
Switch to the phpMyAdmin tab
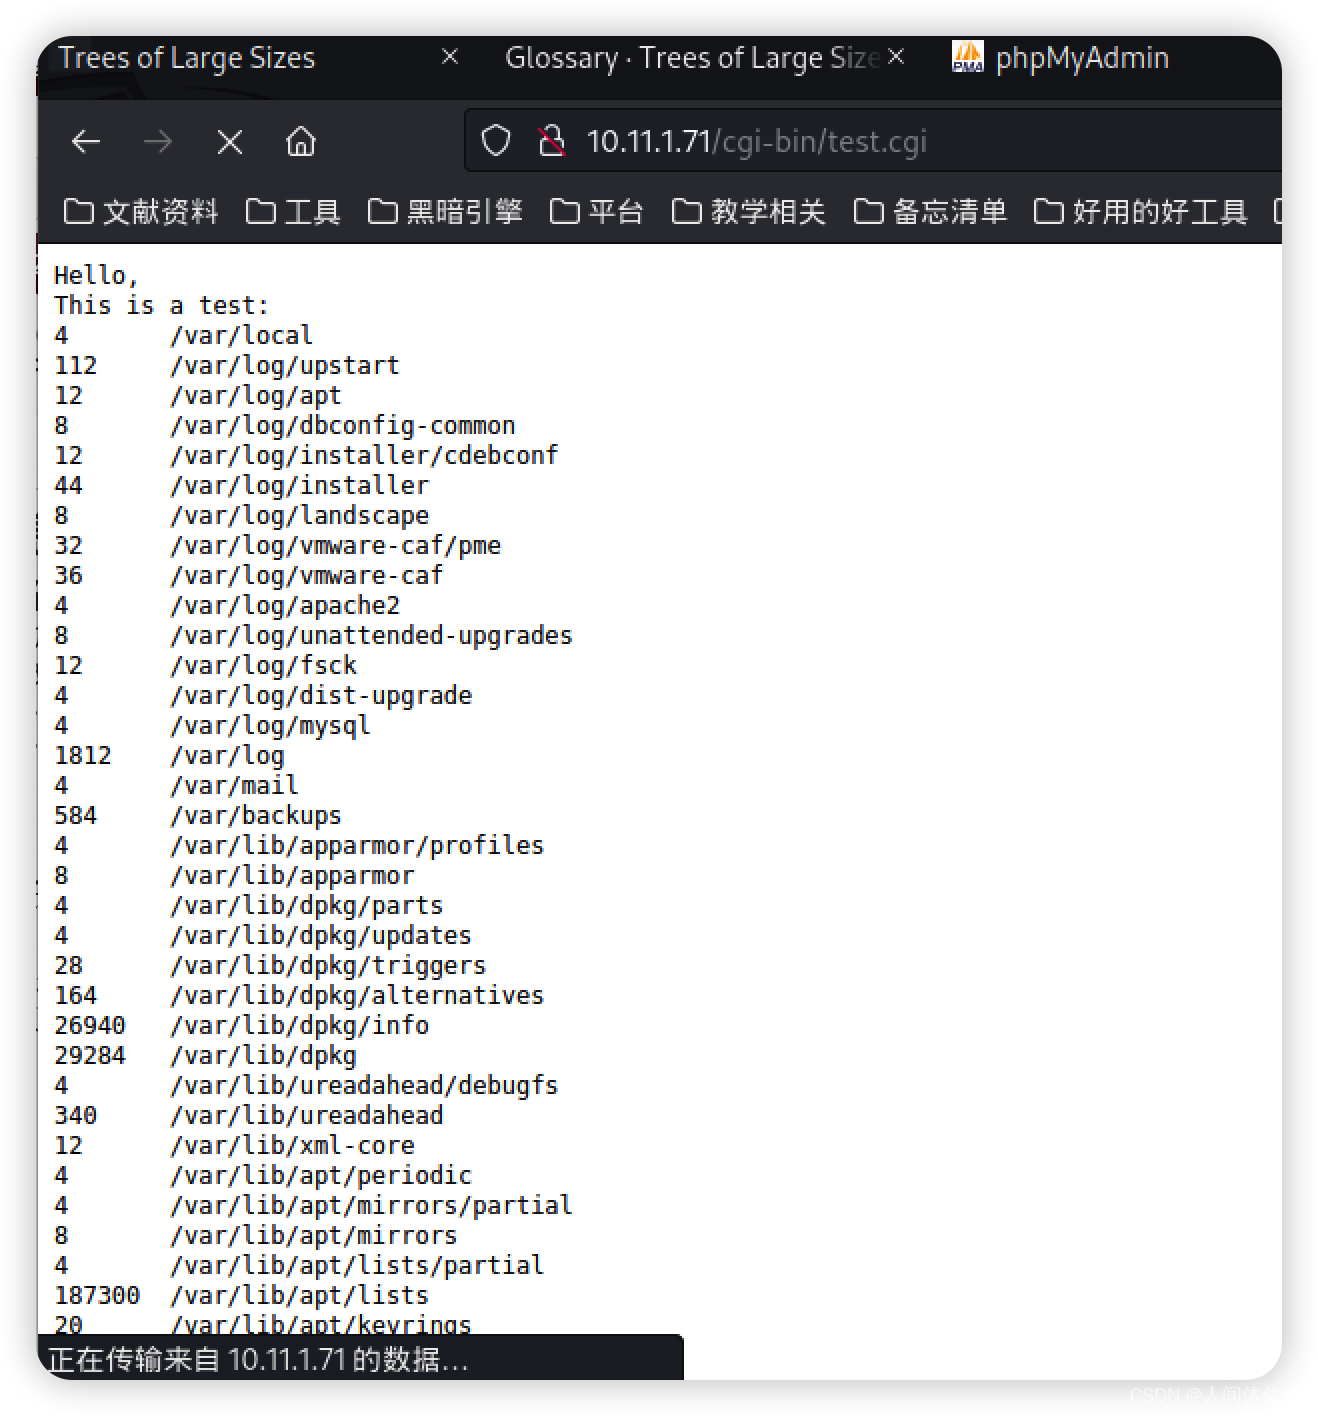[1082, 58]
